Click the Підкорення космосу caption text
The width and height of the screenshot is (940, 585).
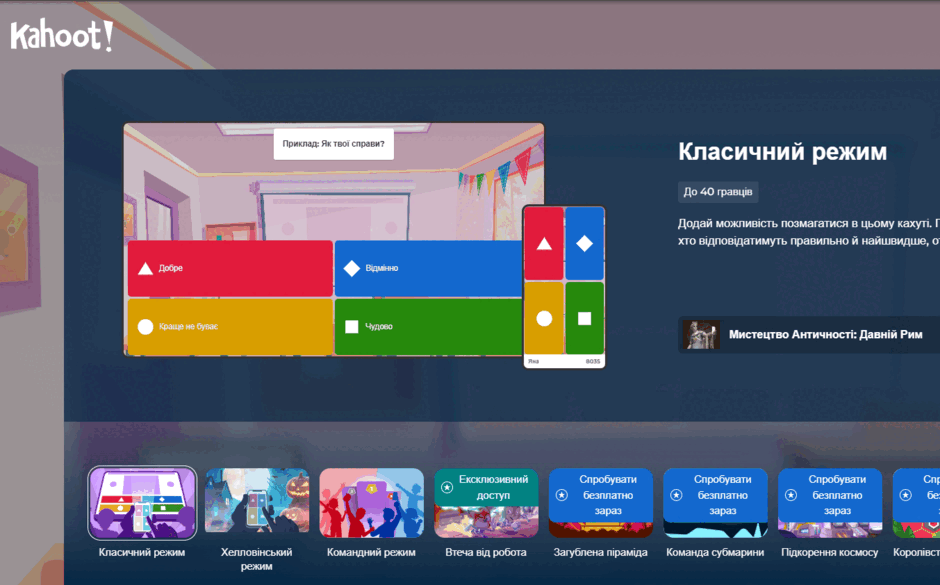tap(830, 552)
